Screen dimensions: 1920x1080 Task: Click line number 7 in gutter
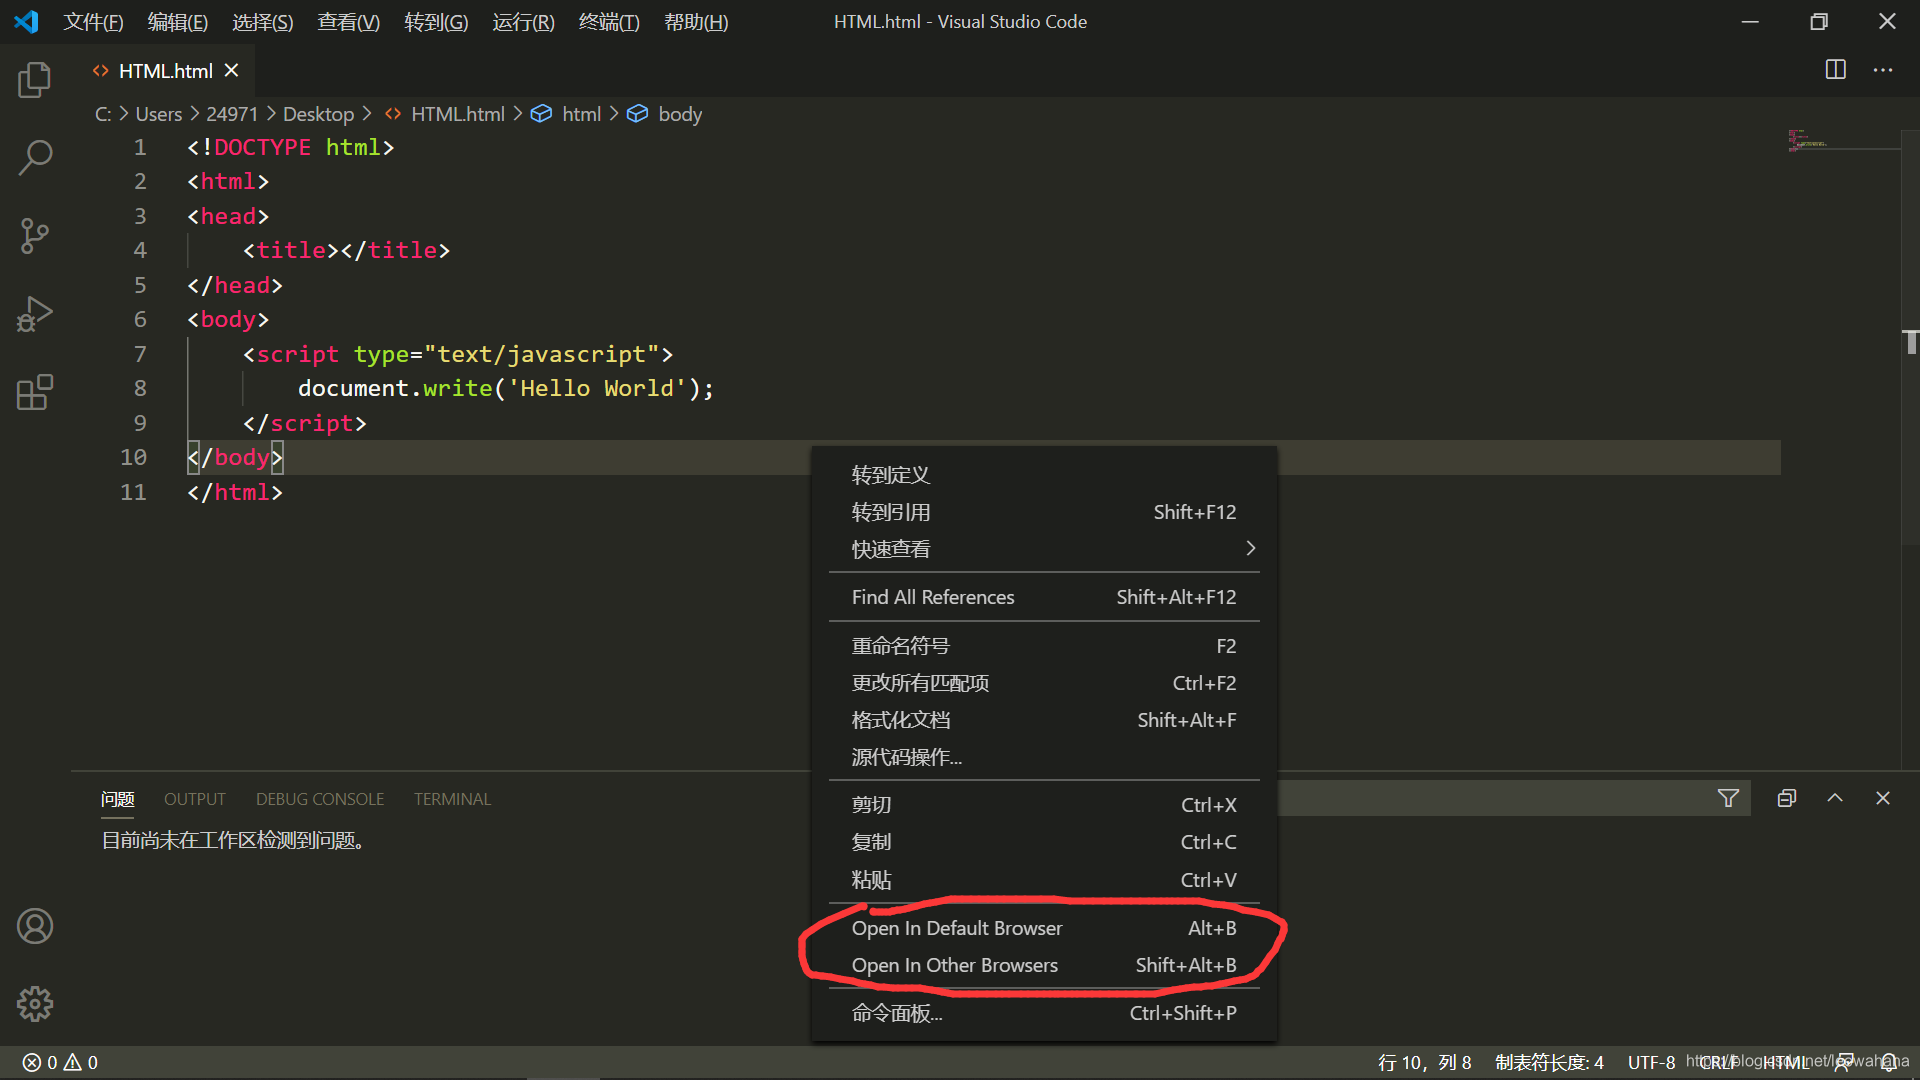tap(140, 354)
